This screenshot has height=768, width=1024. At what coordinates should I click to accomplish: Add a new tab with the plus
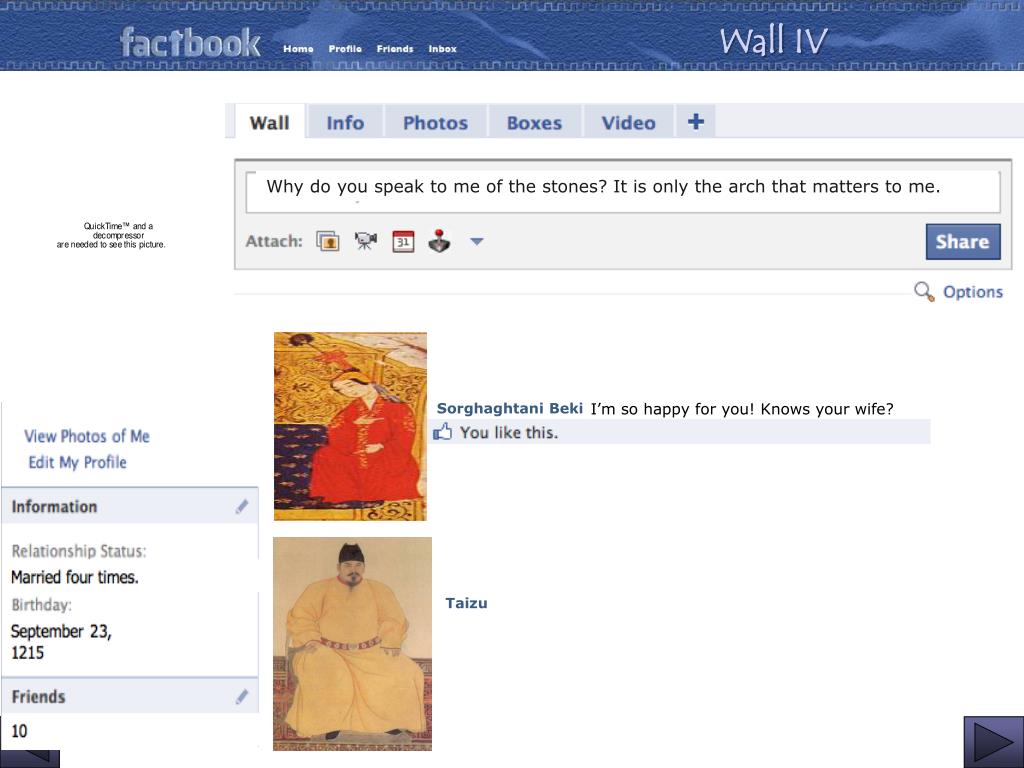pyautogui.click(x=696, y=121)
